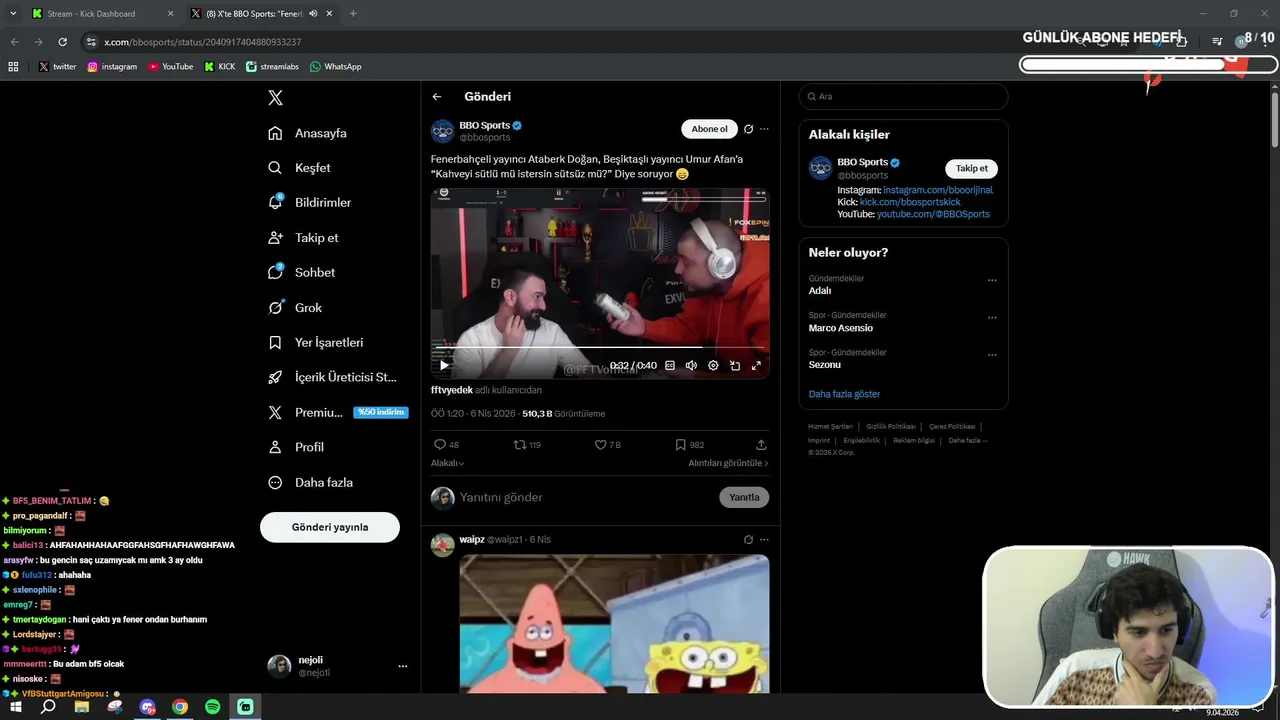The height and width of the screenshot is (720, 1280).
Task: Open streamlabs bookmark
Action: [272, 67]
